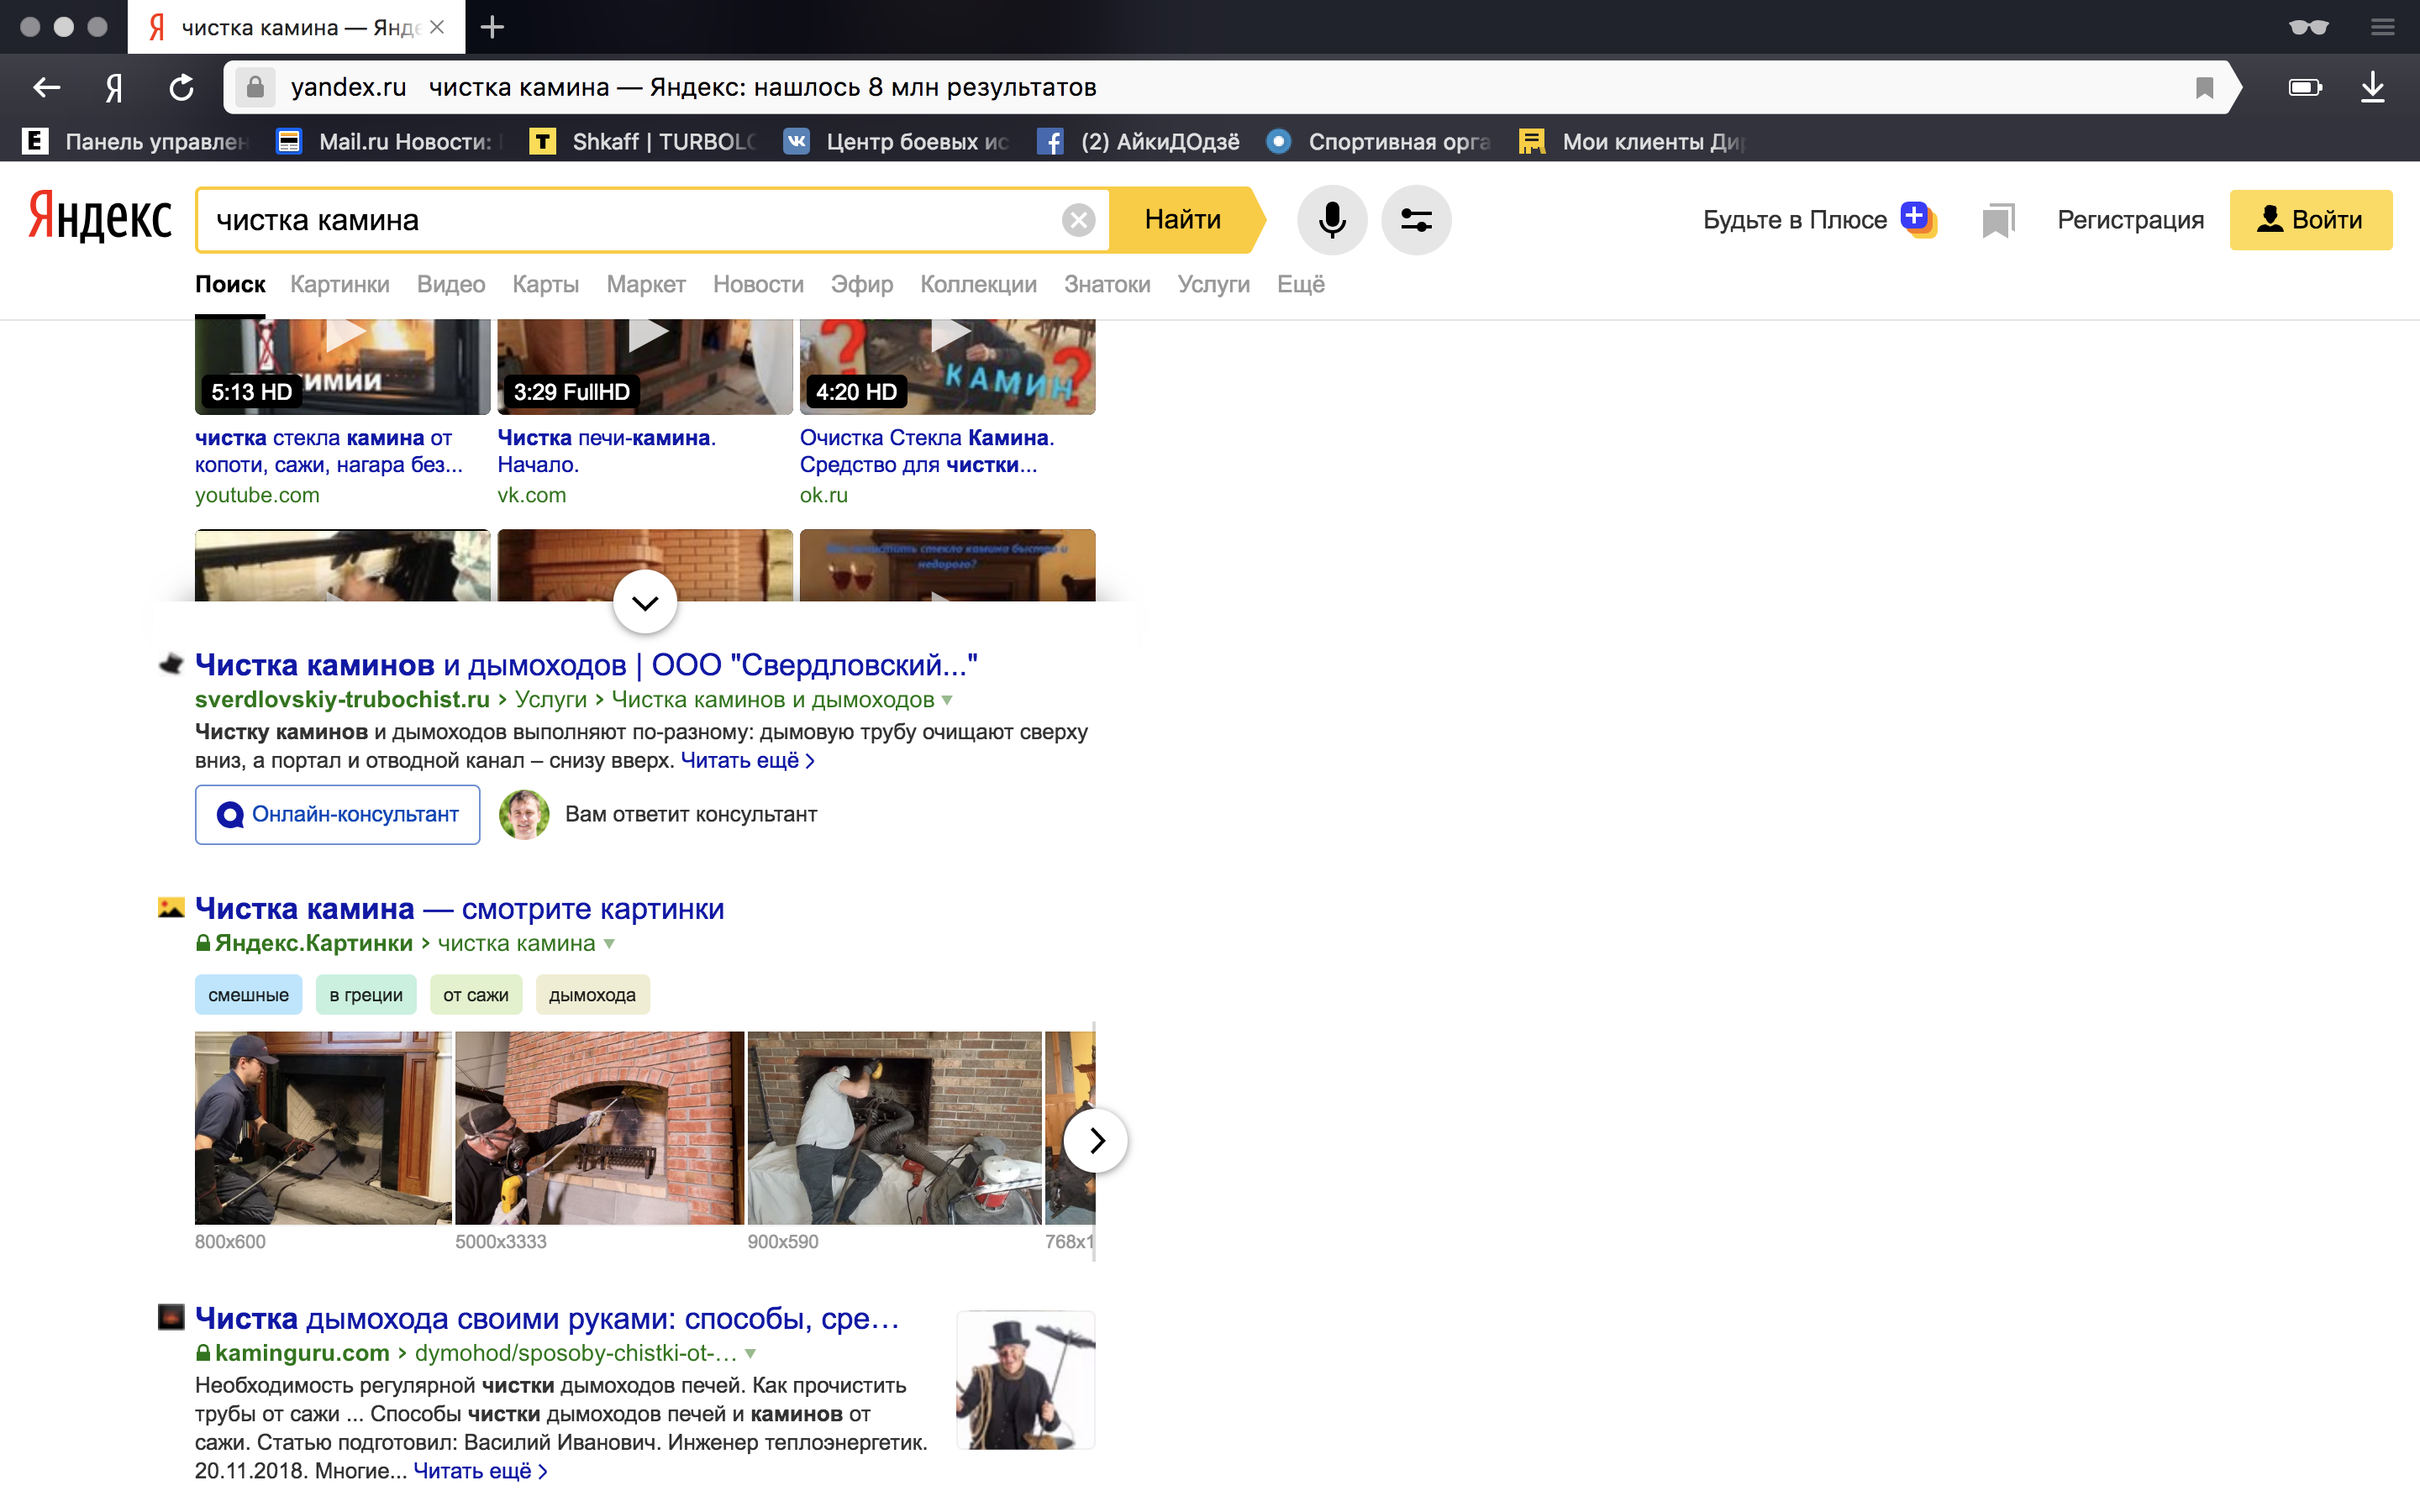Open Yandex collections bookmark icon near Регистрация
The width and height of the screenshot is (2420, 1512).
1997,220
